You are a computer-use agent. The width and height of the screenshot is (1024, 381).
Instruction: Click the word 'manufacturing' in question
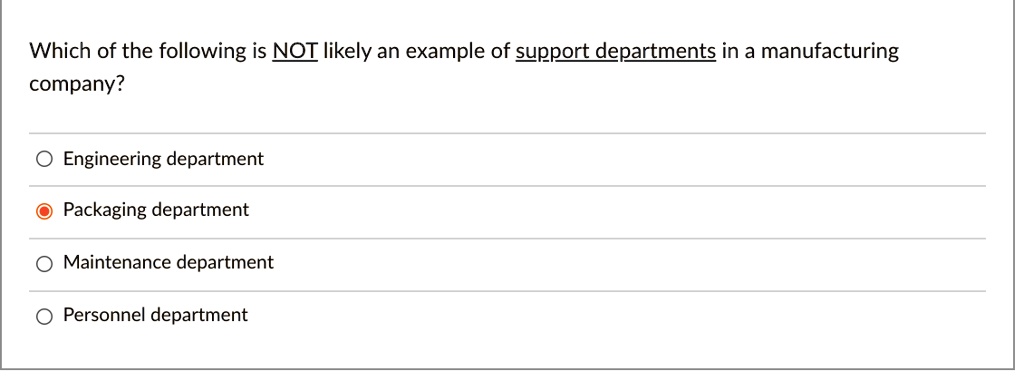coord(830,51)
